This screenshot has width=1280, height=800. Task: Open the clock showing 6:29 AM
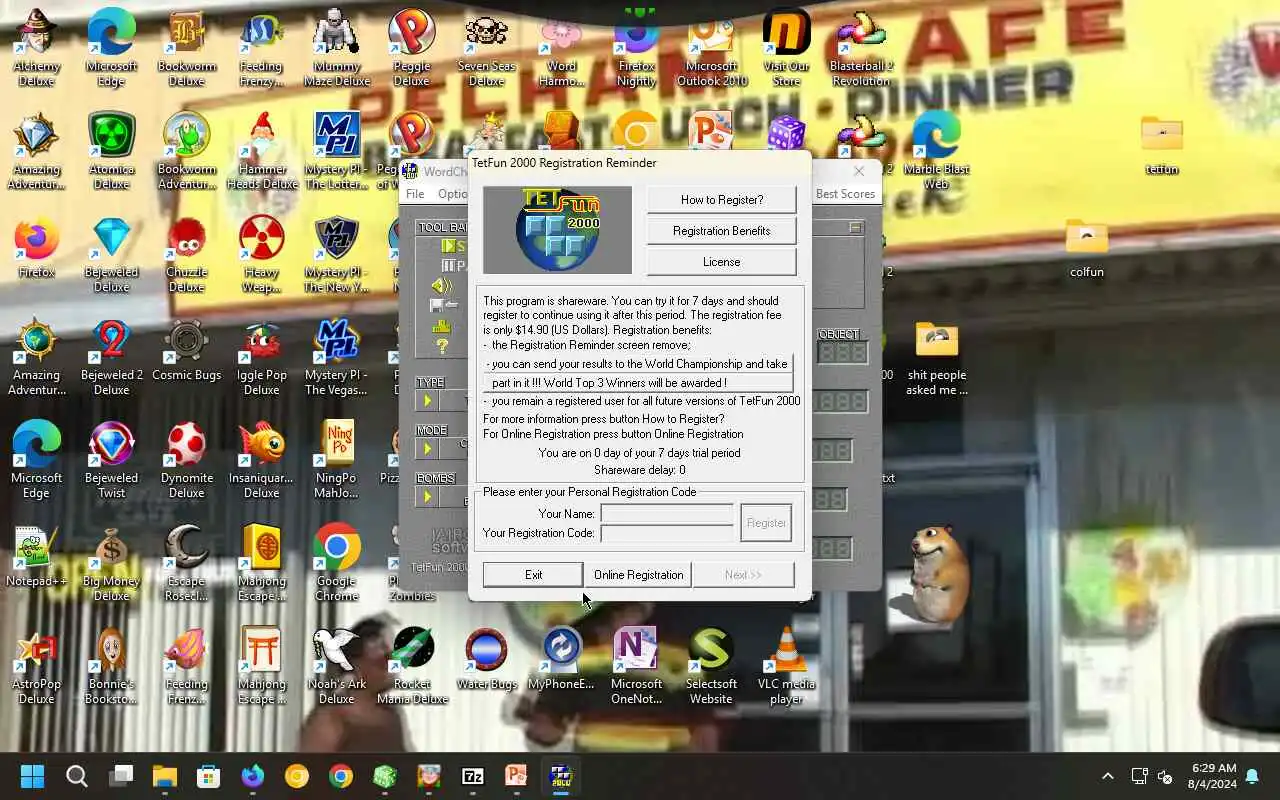(x=1213, y=776)
